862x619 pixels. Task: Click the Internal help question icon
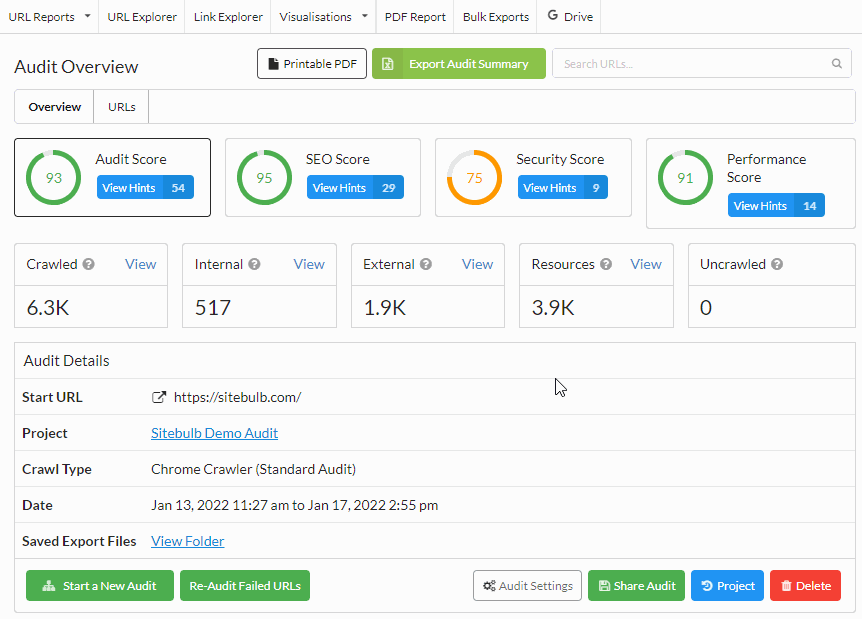coord(254,264)
